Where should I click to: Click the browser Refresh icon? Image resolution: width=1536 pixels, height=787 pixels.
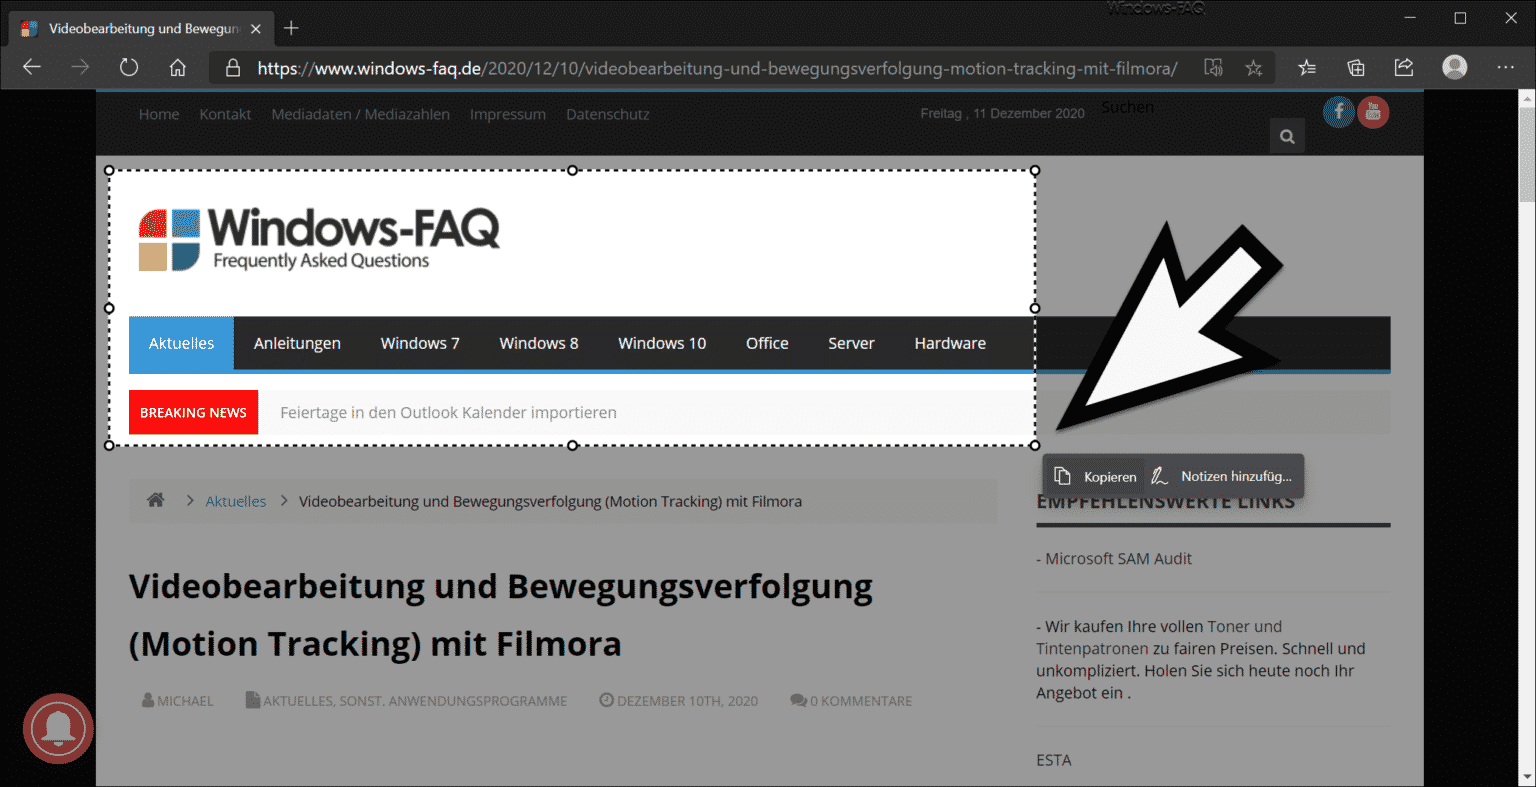click(129, 68)
